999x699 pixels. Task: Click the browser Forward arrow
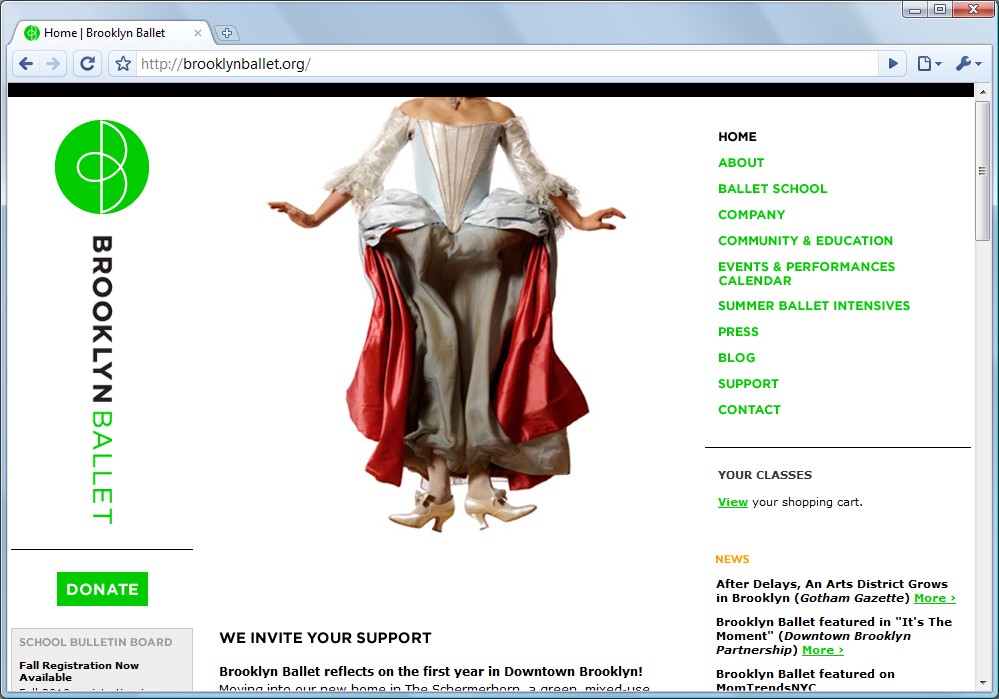coord(54,64)
